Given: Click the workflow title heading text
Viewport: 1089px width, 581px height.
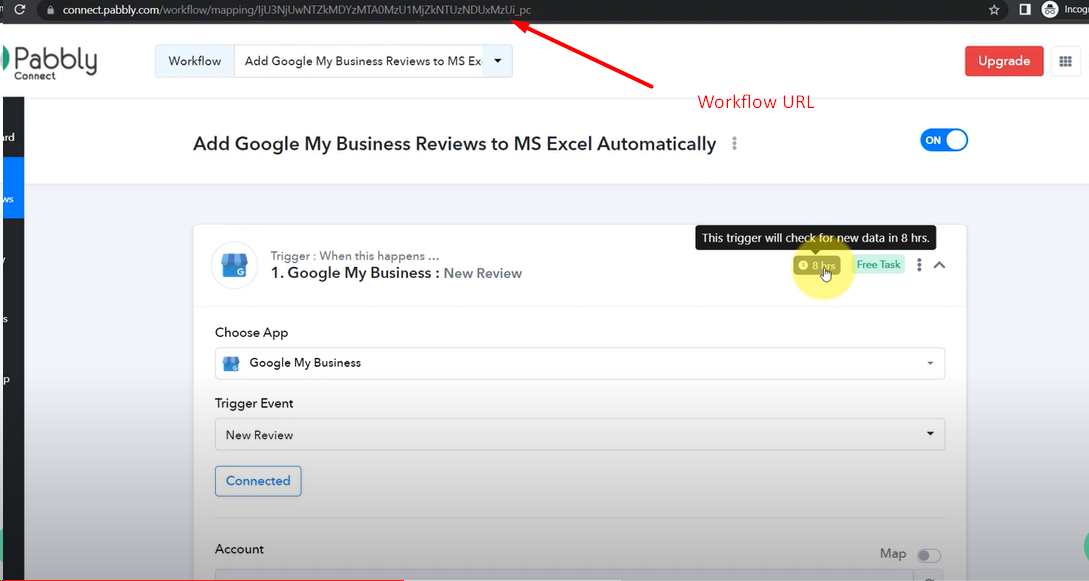Looking at the screenshot, I should point(454,144).
